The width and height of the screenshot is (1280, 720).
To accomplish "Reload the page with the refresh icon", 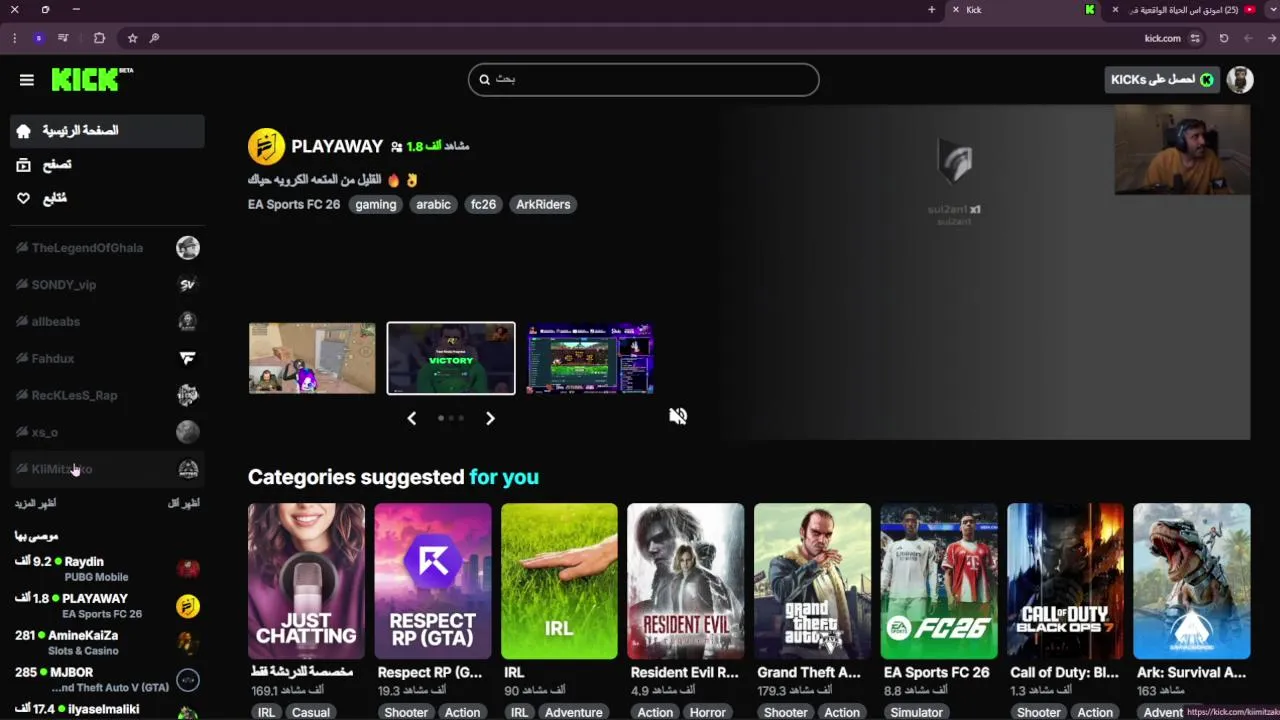I will coord(1224,38).
